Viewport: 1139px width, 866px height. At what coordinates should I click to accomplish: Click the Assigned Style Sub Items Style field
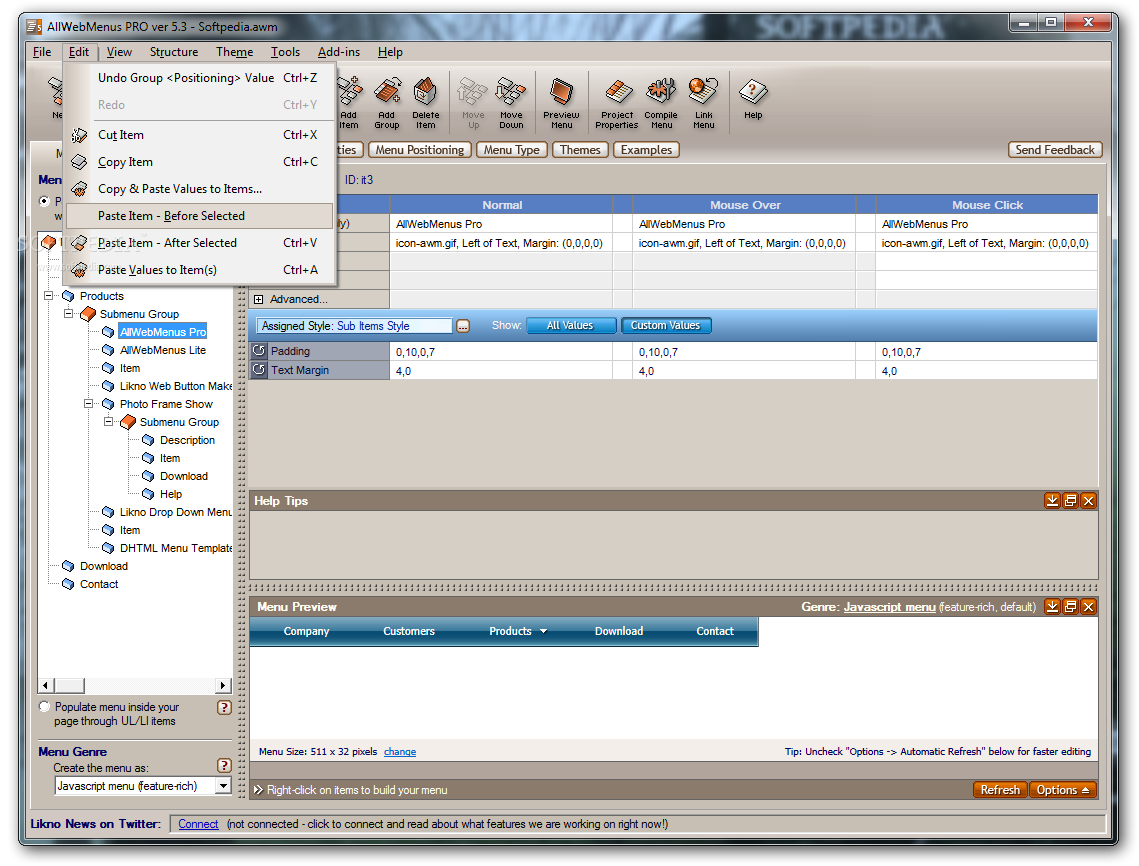pyautogui.click(x=354, y=326)
